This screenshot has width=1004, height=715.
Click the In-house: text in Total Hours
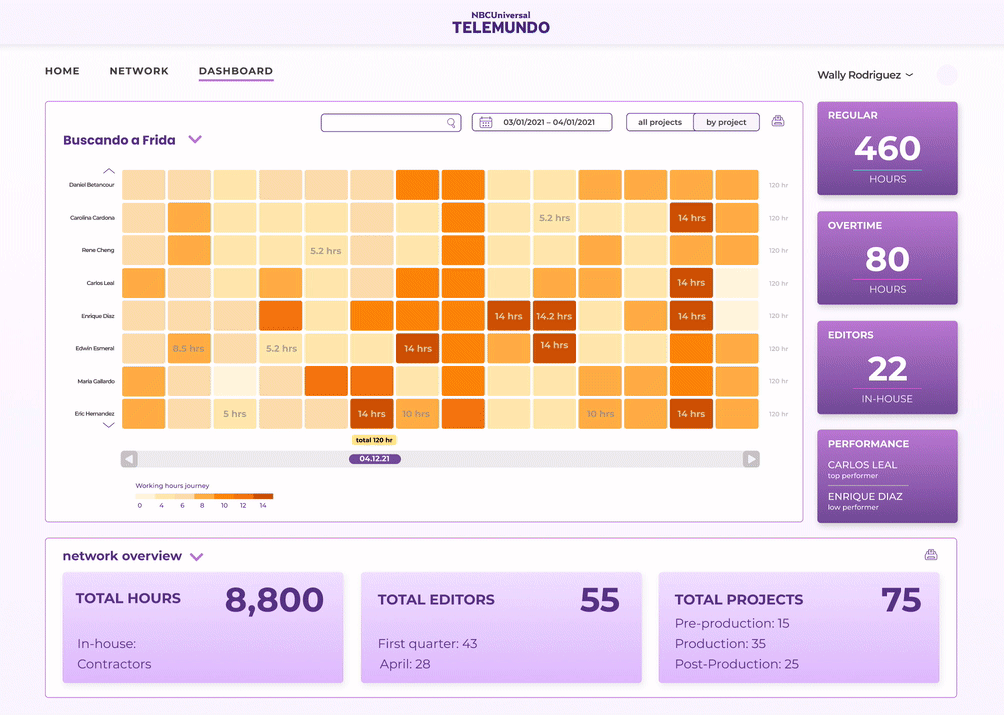pos(106,643)
